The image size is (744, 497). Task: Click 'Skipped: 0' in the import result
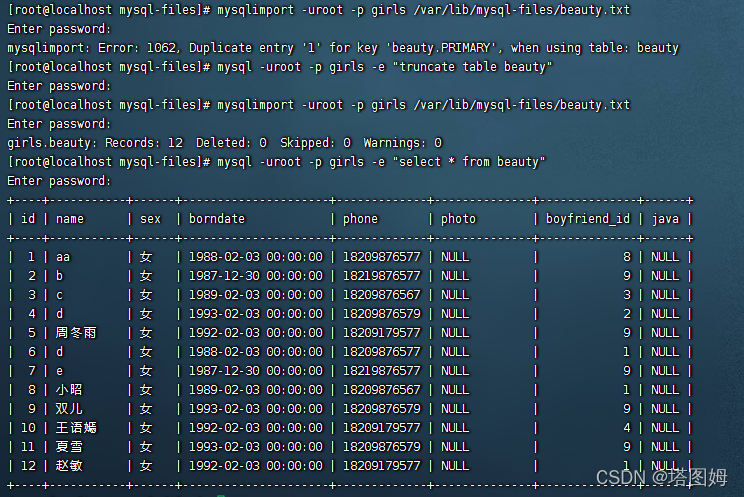[x=315, y=143]
